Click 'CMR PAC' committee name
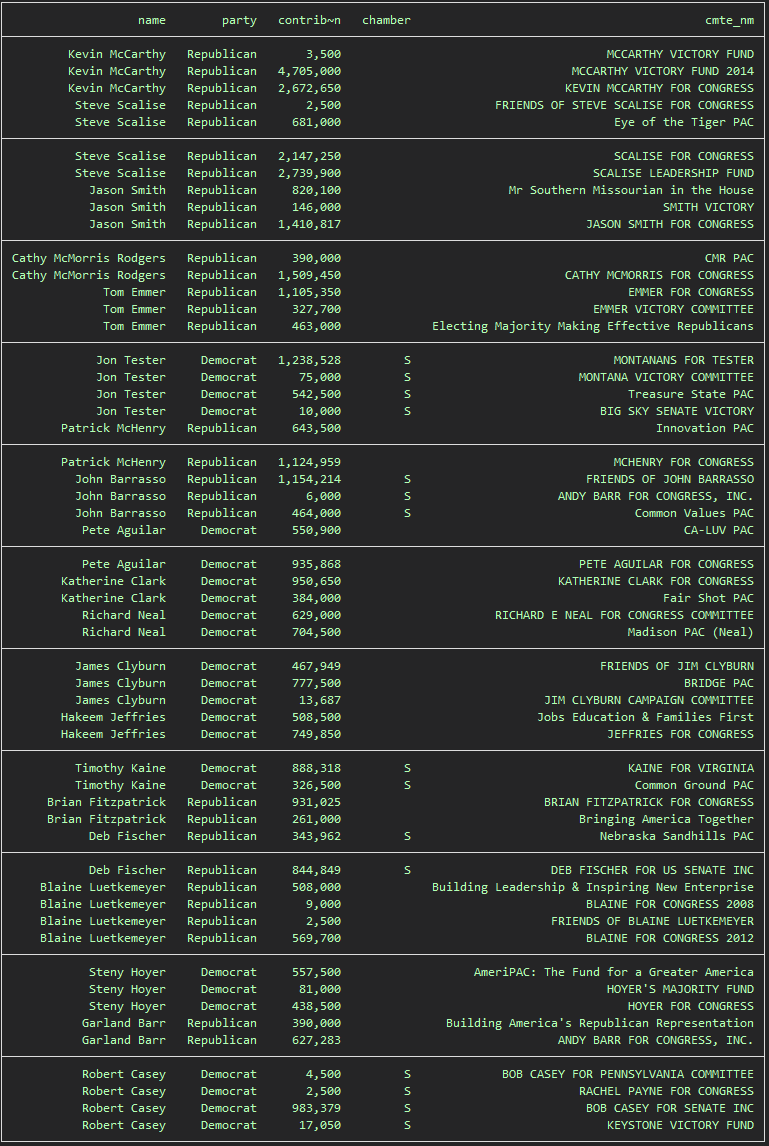The image size is (769, 1146). coord(730,258)
